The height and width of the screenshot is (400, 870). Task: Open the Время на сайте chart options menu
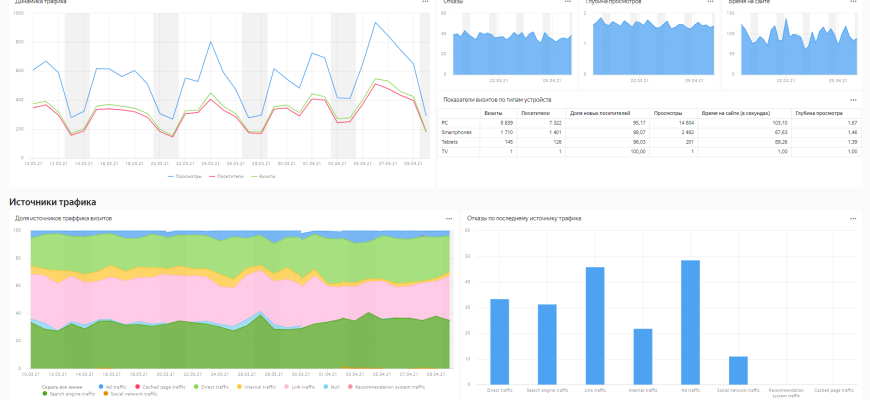tap(853, 3)
